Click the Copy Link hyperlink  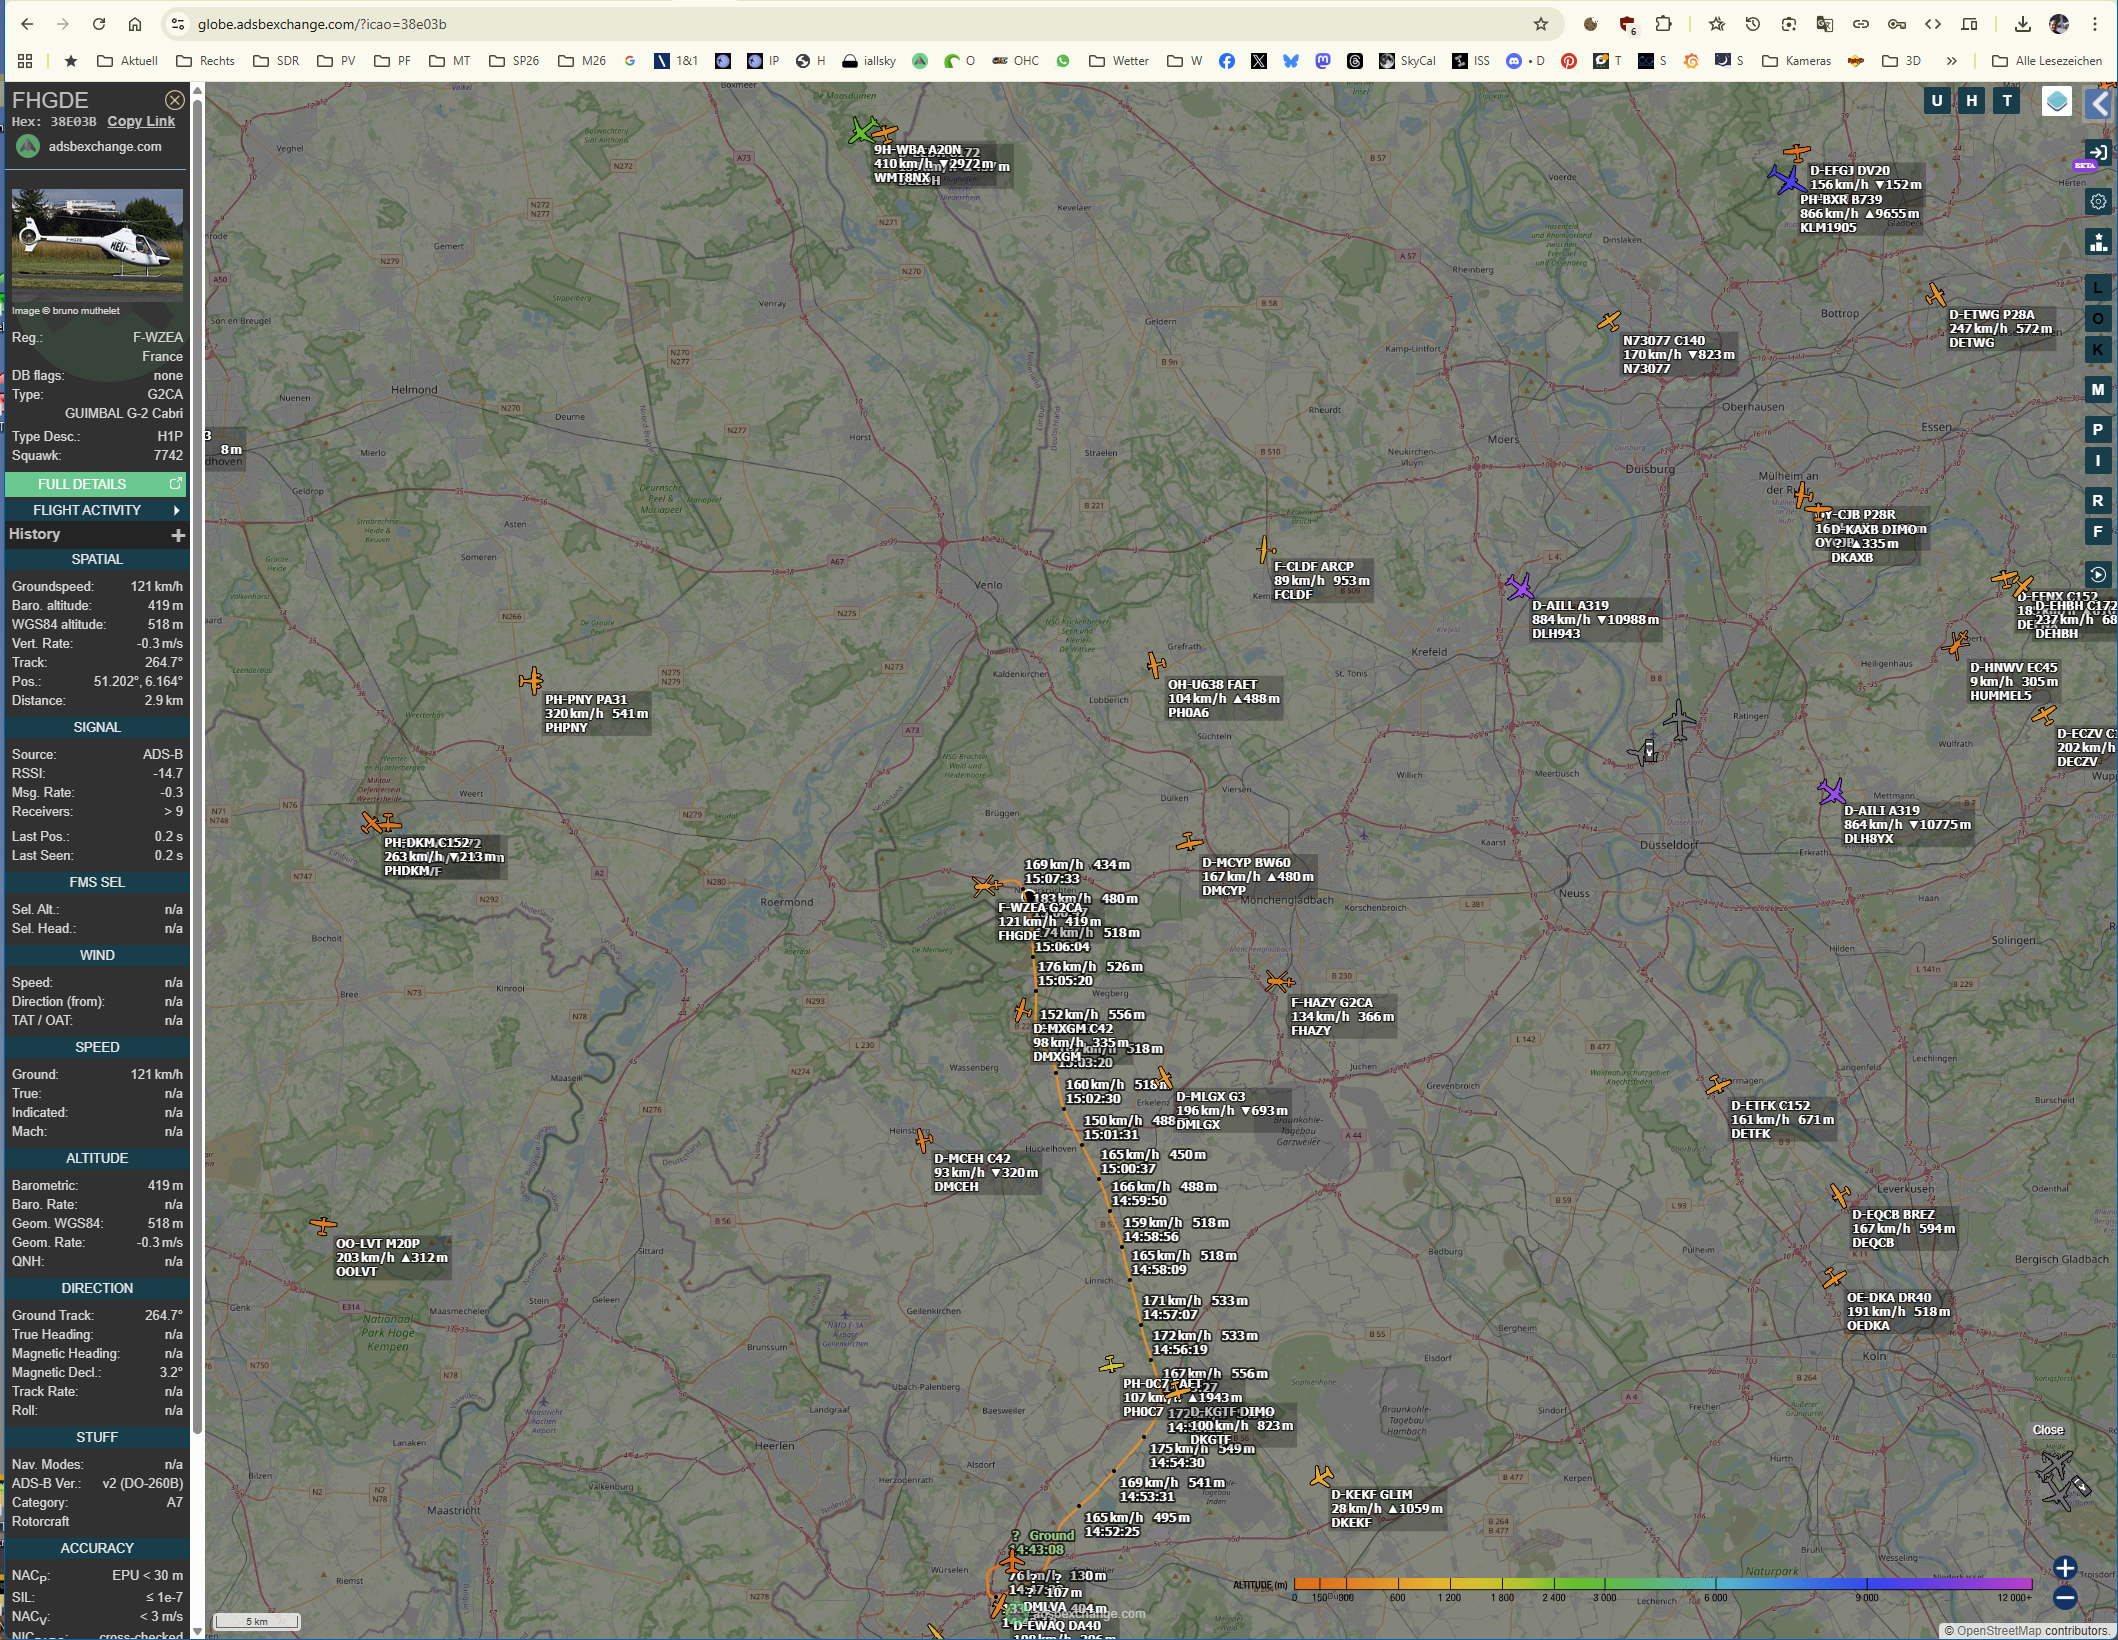pos(141,121)
